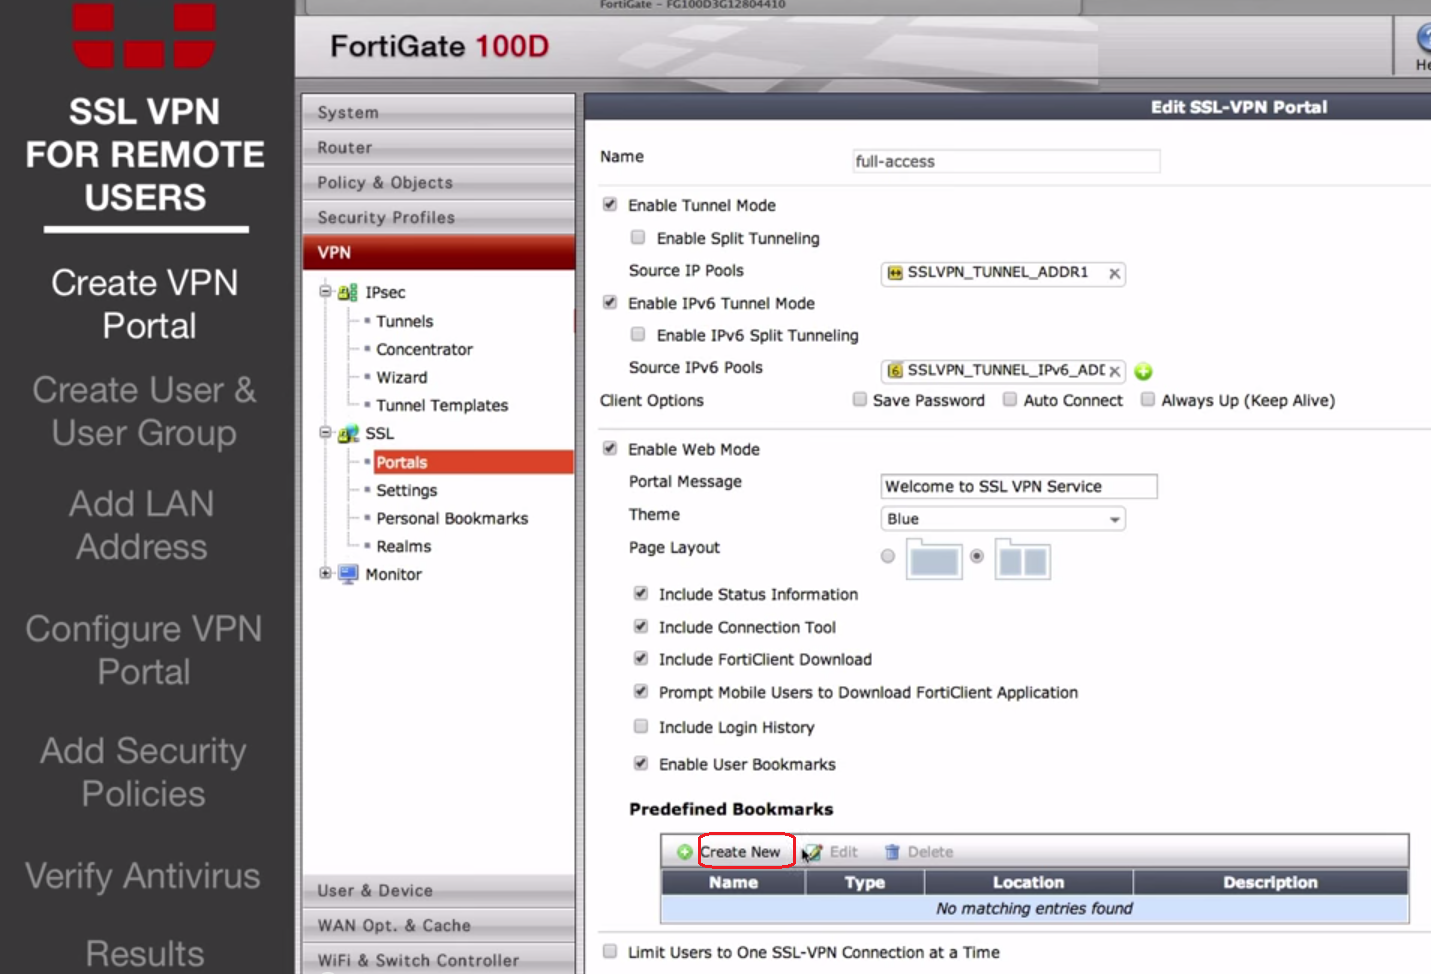Open the System menu section
The height and width of the screenshot is (974, 1431).
pyautogui.click(x=439, y=113)
